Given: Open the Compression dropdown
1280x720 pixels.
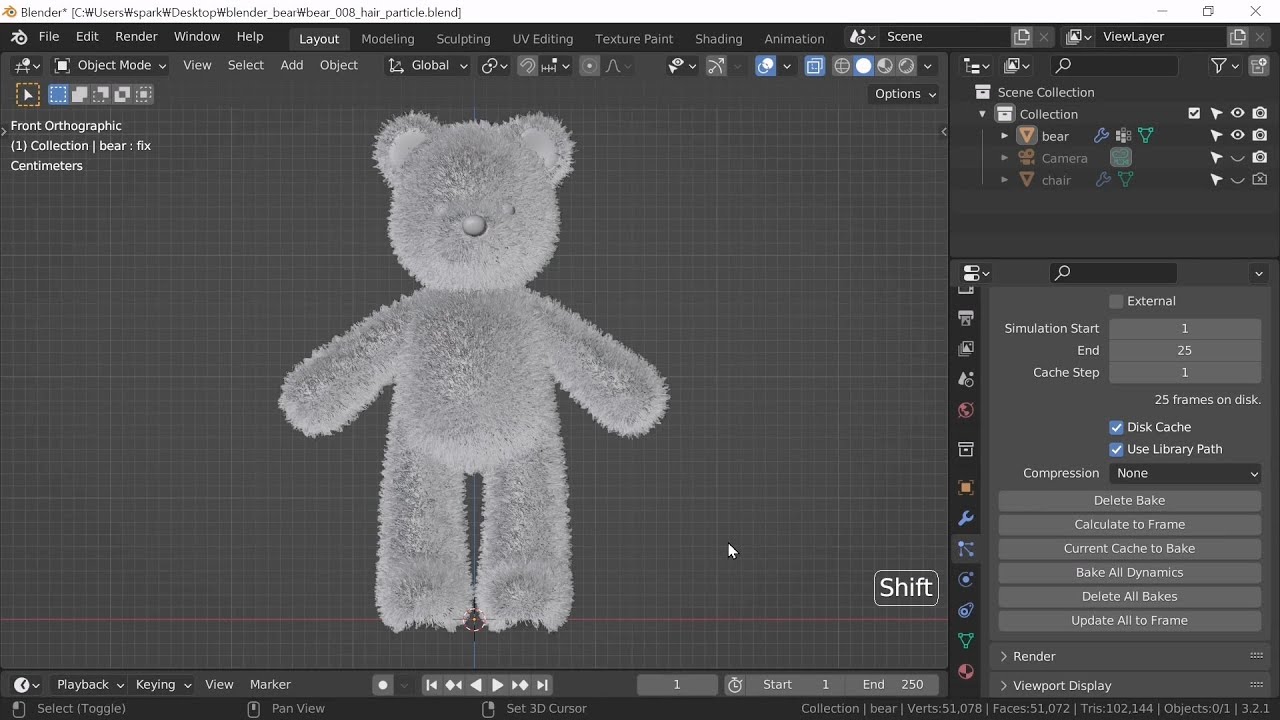Looking at the screenshot, I should coord(1185,473).
